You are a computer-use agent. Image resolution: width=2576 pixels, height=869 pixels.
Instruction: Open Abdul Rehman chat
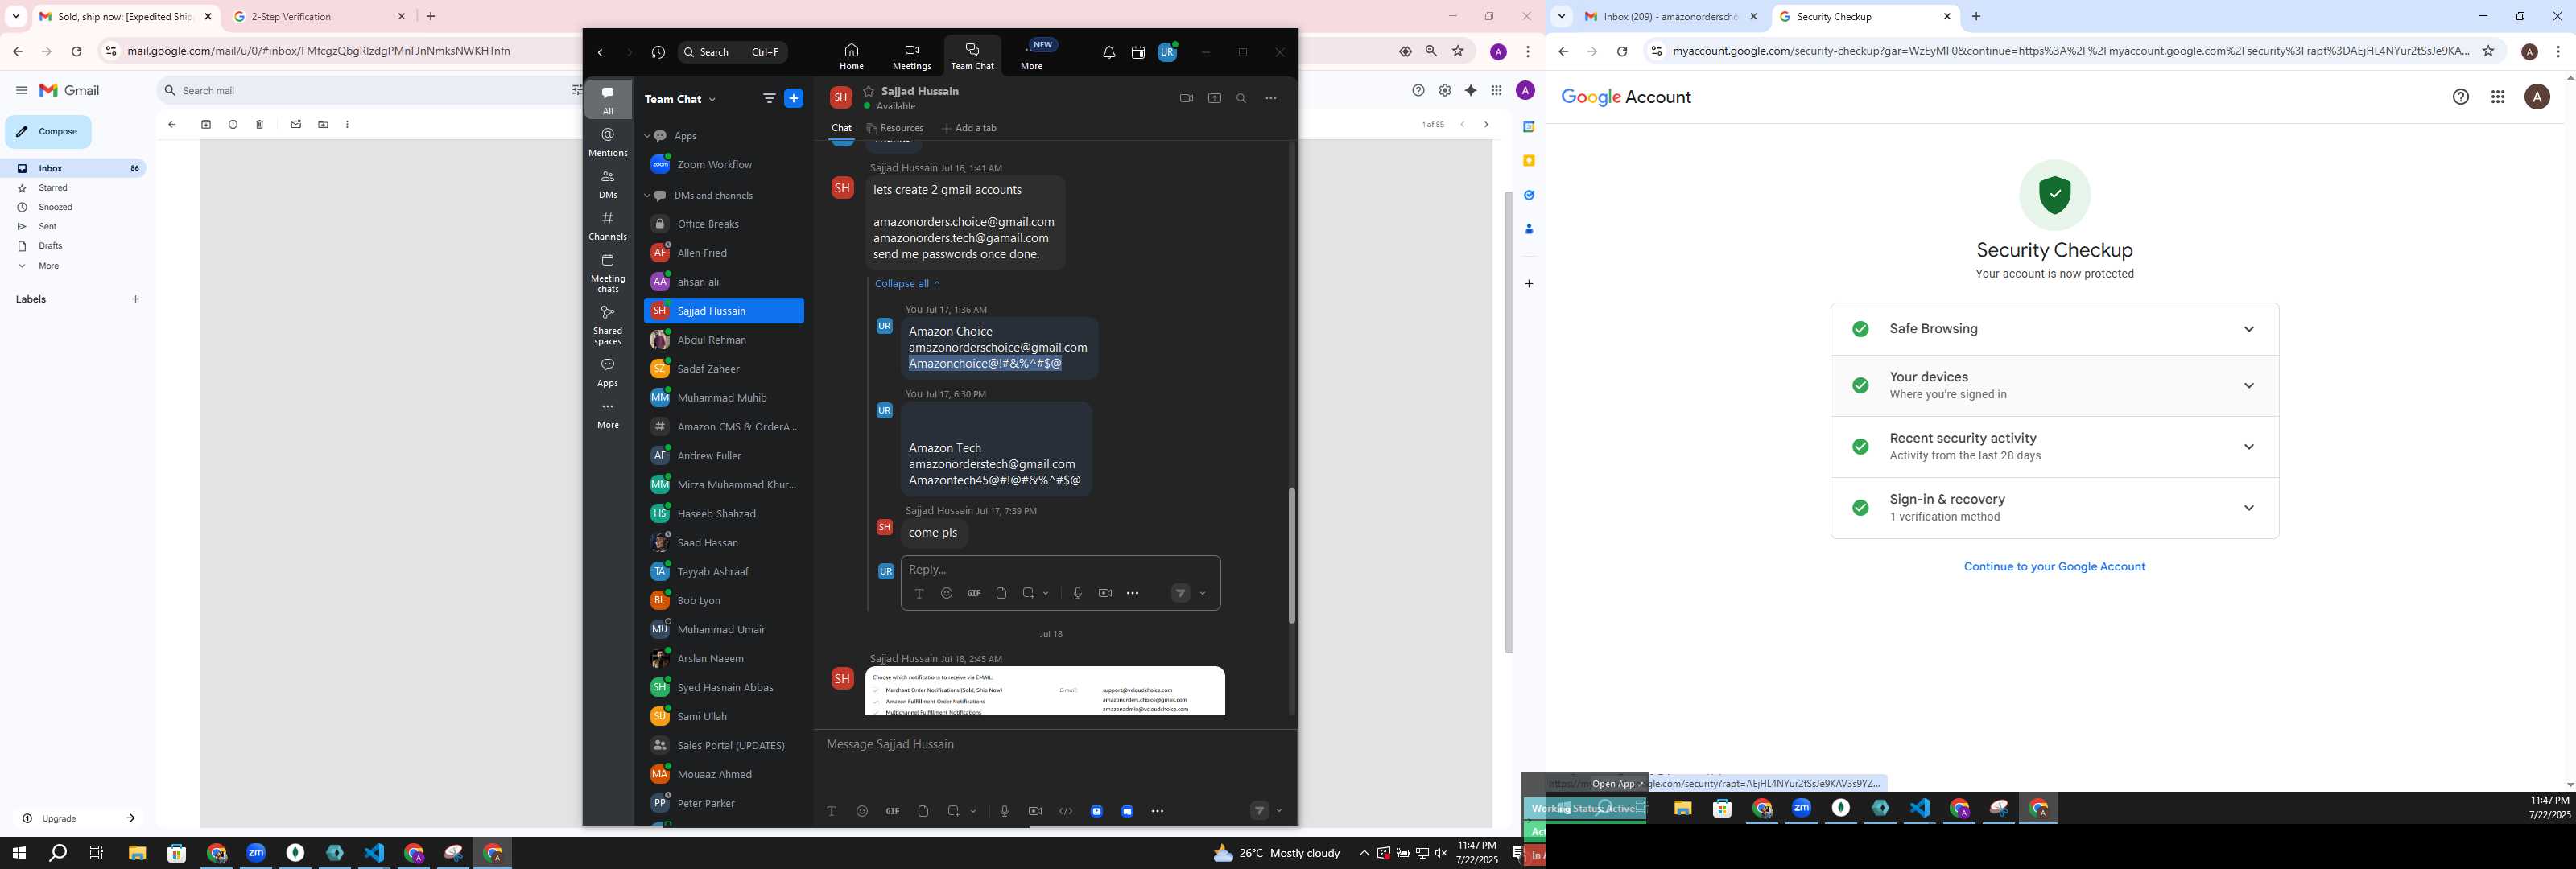click(724, 340)
